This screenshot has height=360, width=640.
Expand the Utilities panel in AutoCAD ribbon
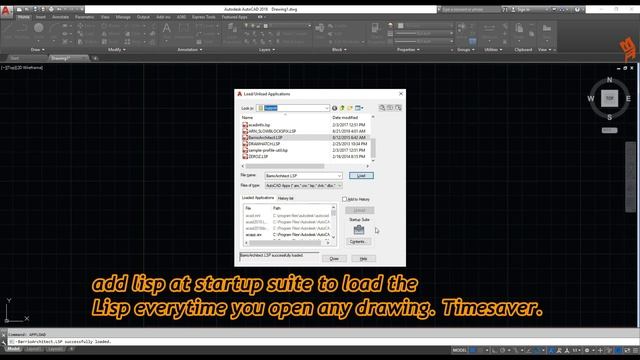point(493,50)
